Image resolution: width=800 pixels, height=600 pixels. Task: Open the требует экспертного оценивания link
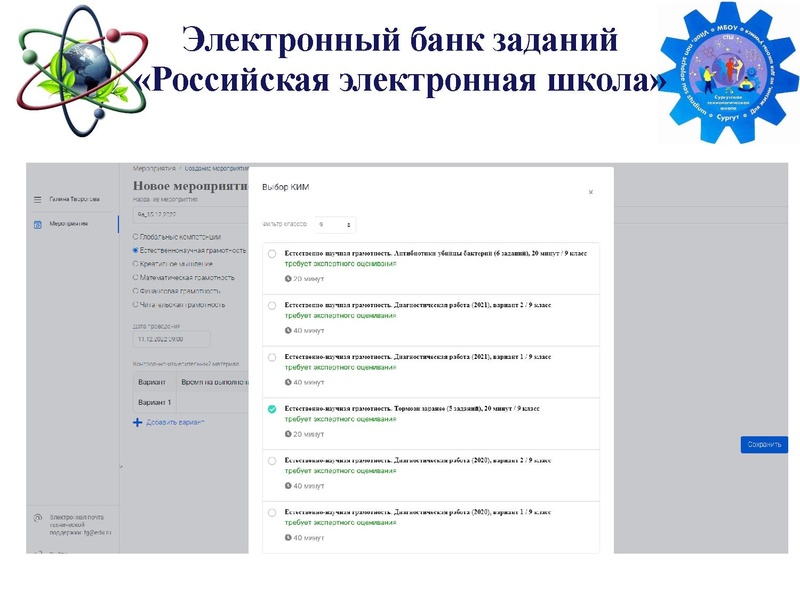click(339, 265)
